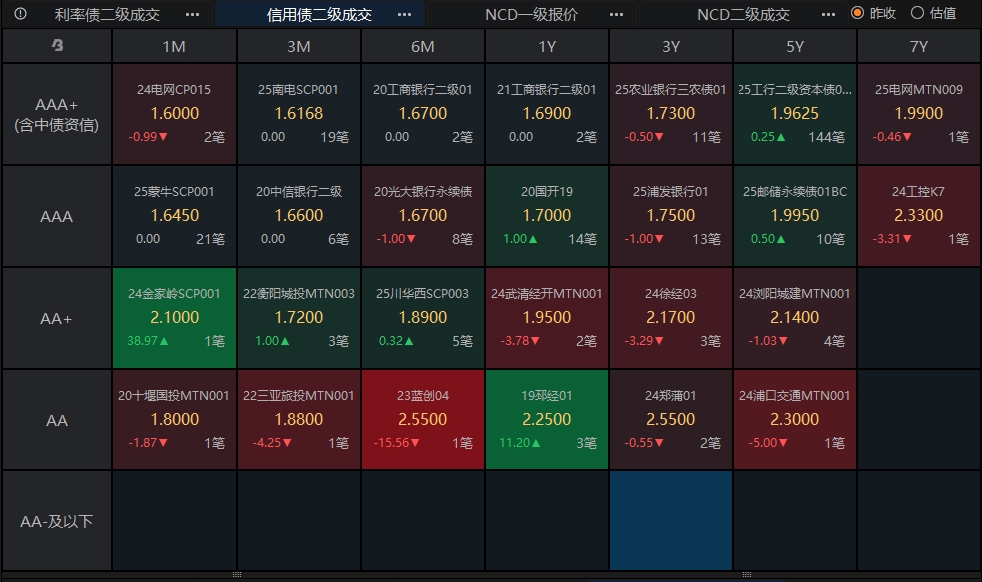Select the NCD二级成交 tab
Viewport: 982px width, 582px height.
[743, 14]
